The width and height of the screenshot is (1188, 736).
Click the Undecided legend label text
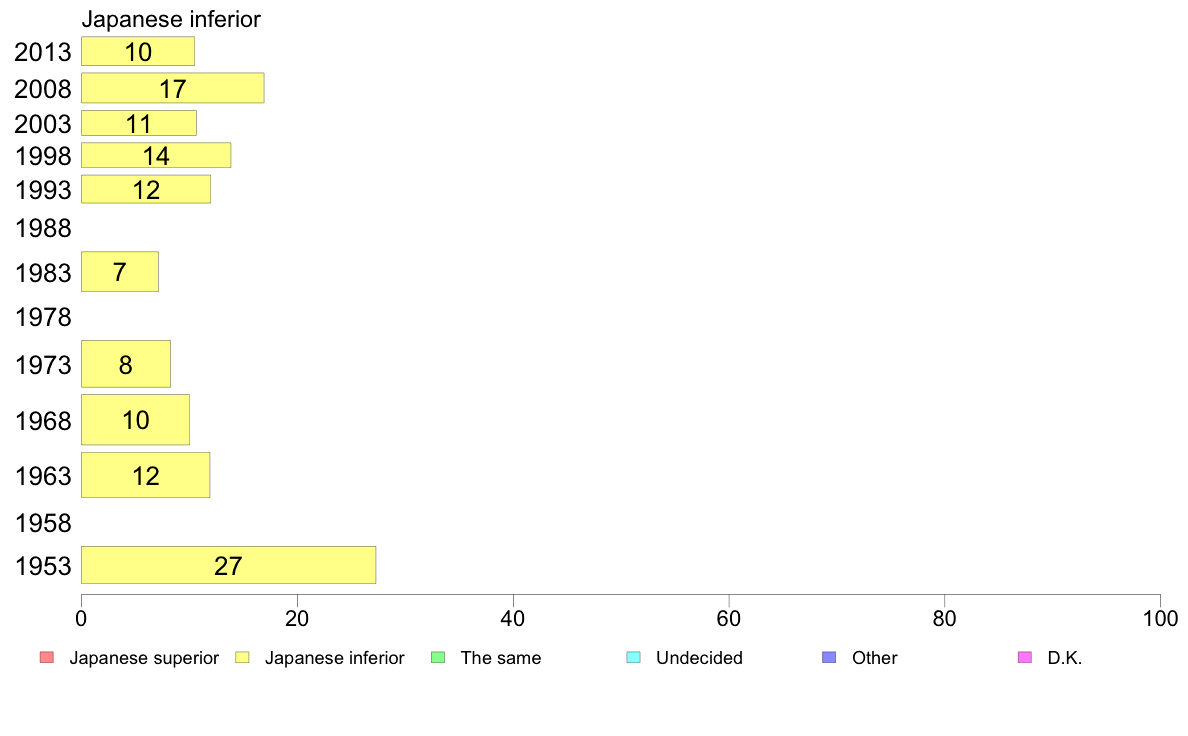(699, 658)
